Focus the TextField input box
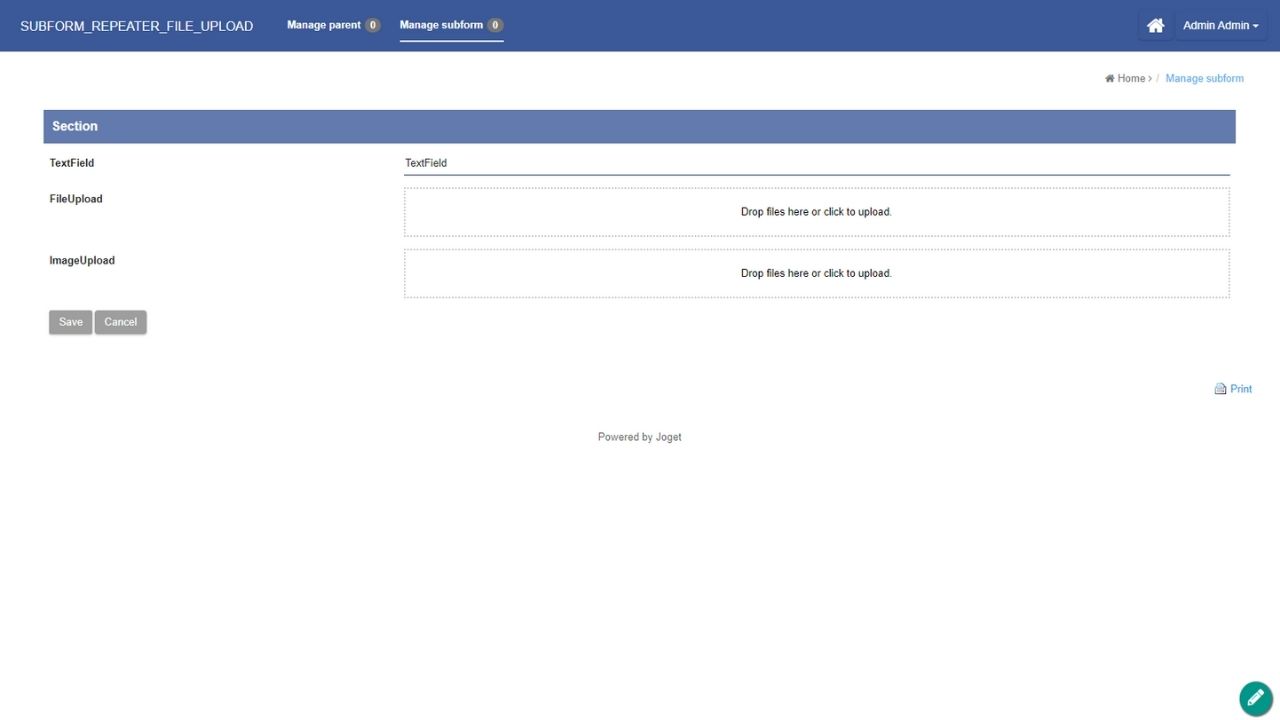 [816, 163]
